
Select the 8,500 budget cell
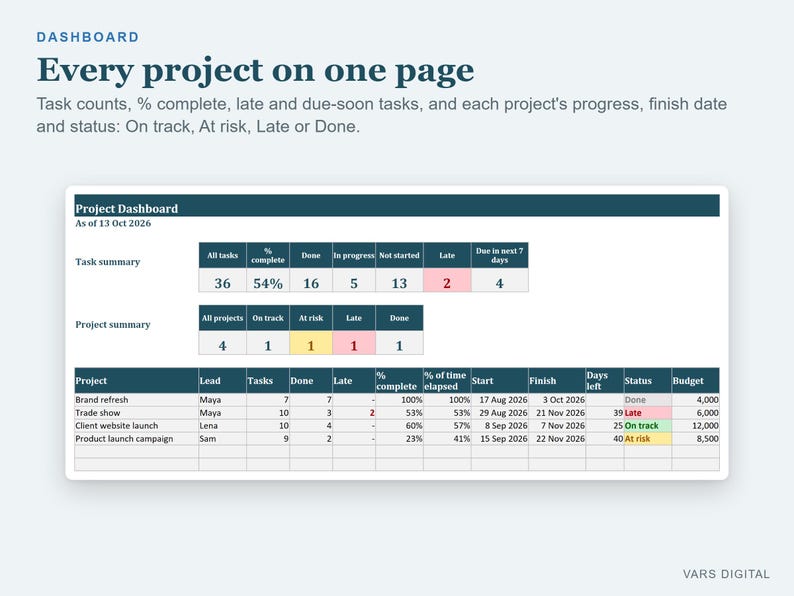(x=695, y=439)
